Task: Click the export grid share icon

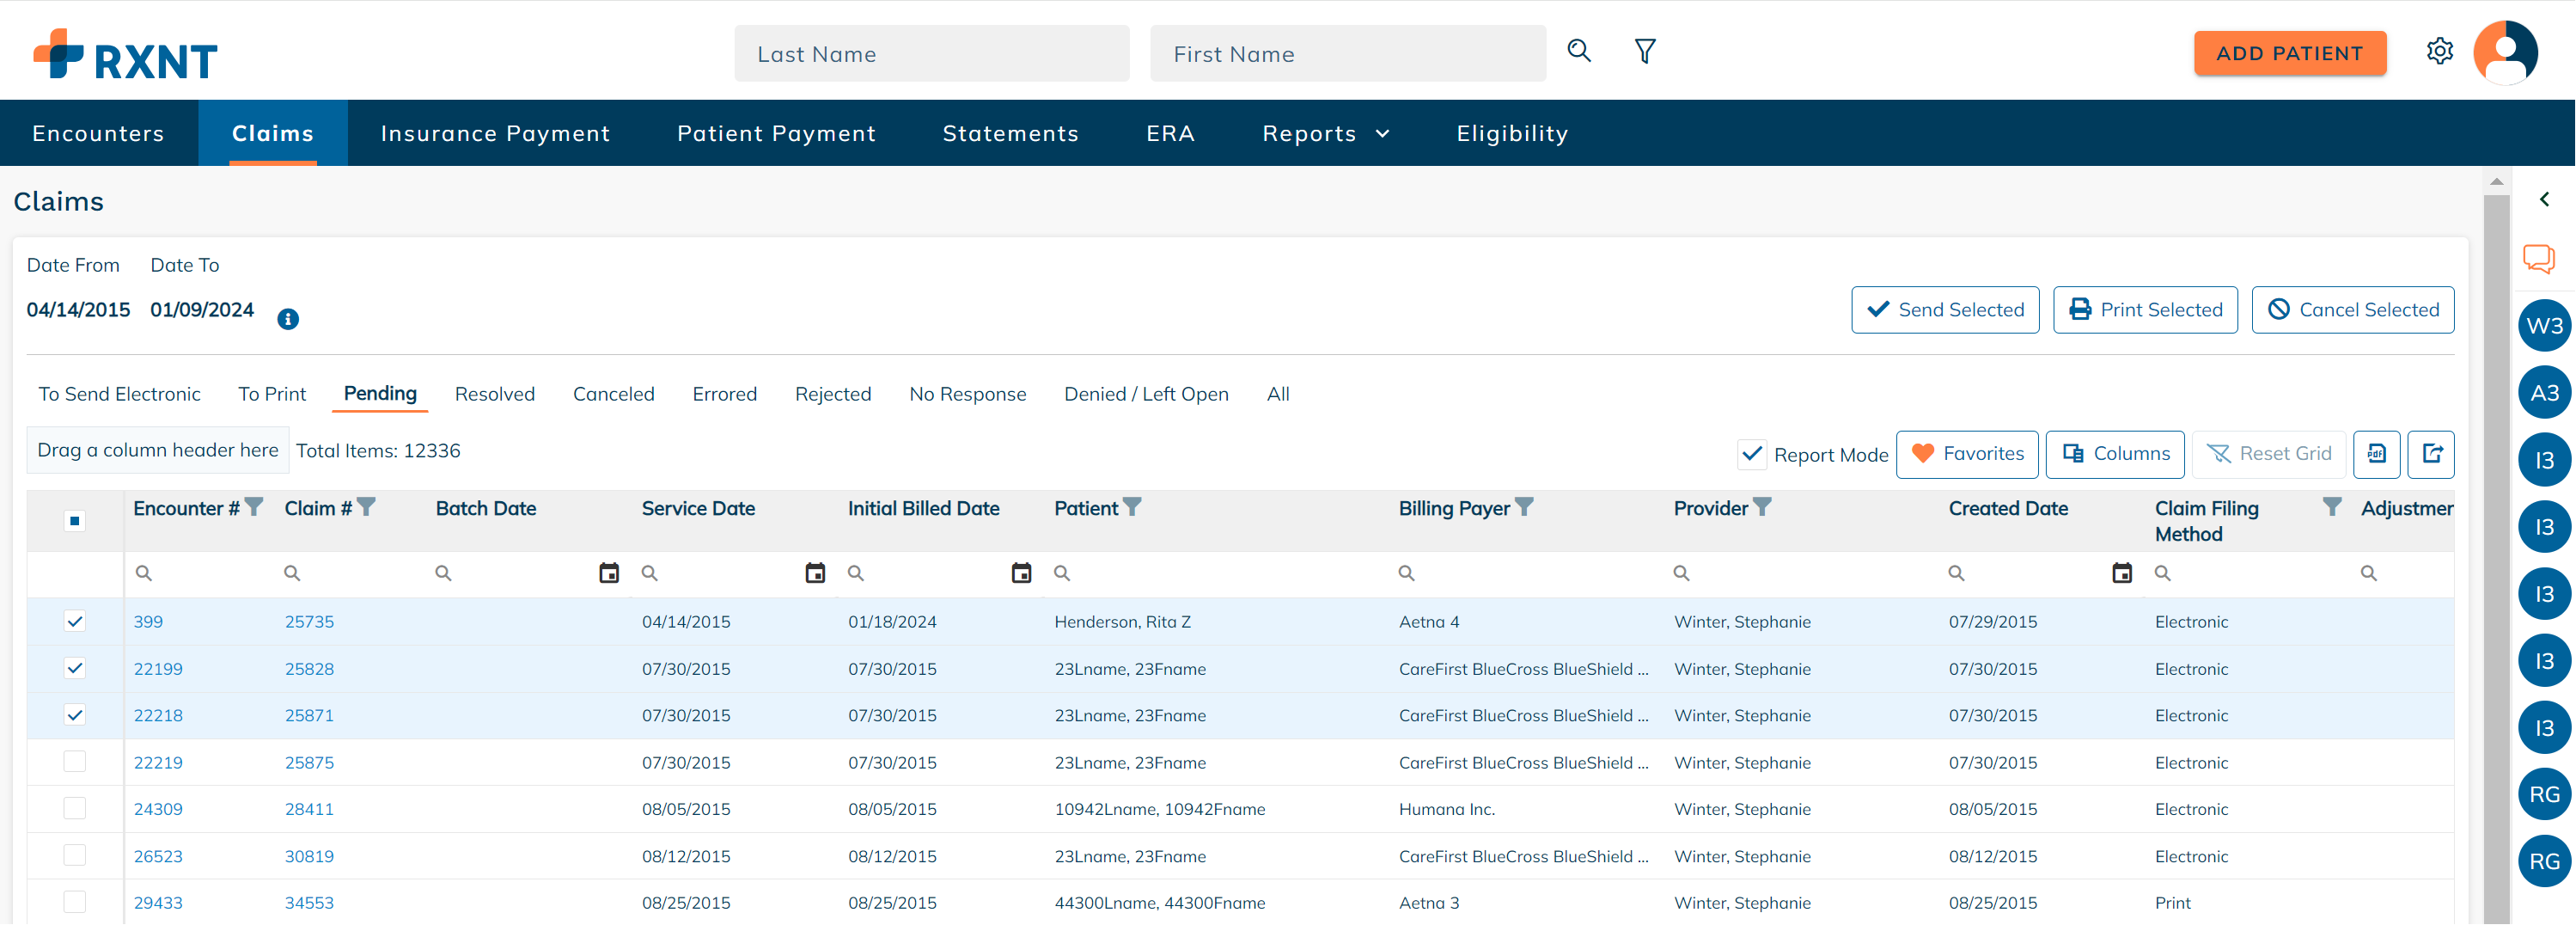Action: point(2431,454)
